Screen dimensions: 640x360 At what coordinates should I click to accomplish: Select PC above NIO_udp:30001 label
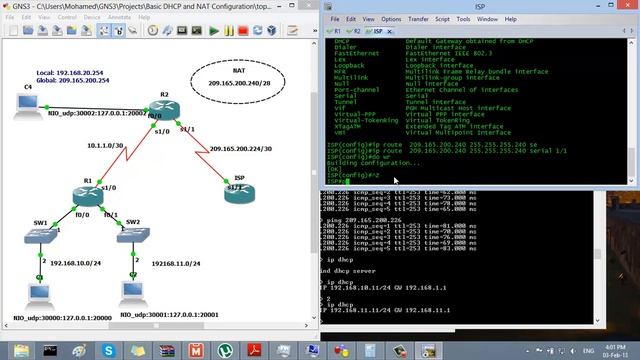coord(133,294)
